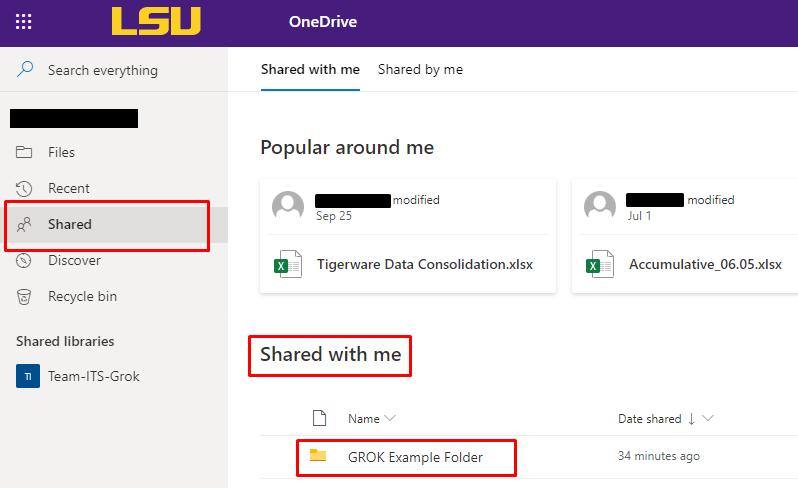798x488 pixels.
Task: Click the Popular around me heading
Action: [347, 148]
